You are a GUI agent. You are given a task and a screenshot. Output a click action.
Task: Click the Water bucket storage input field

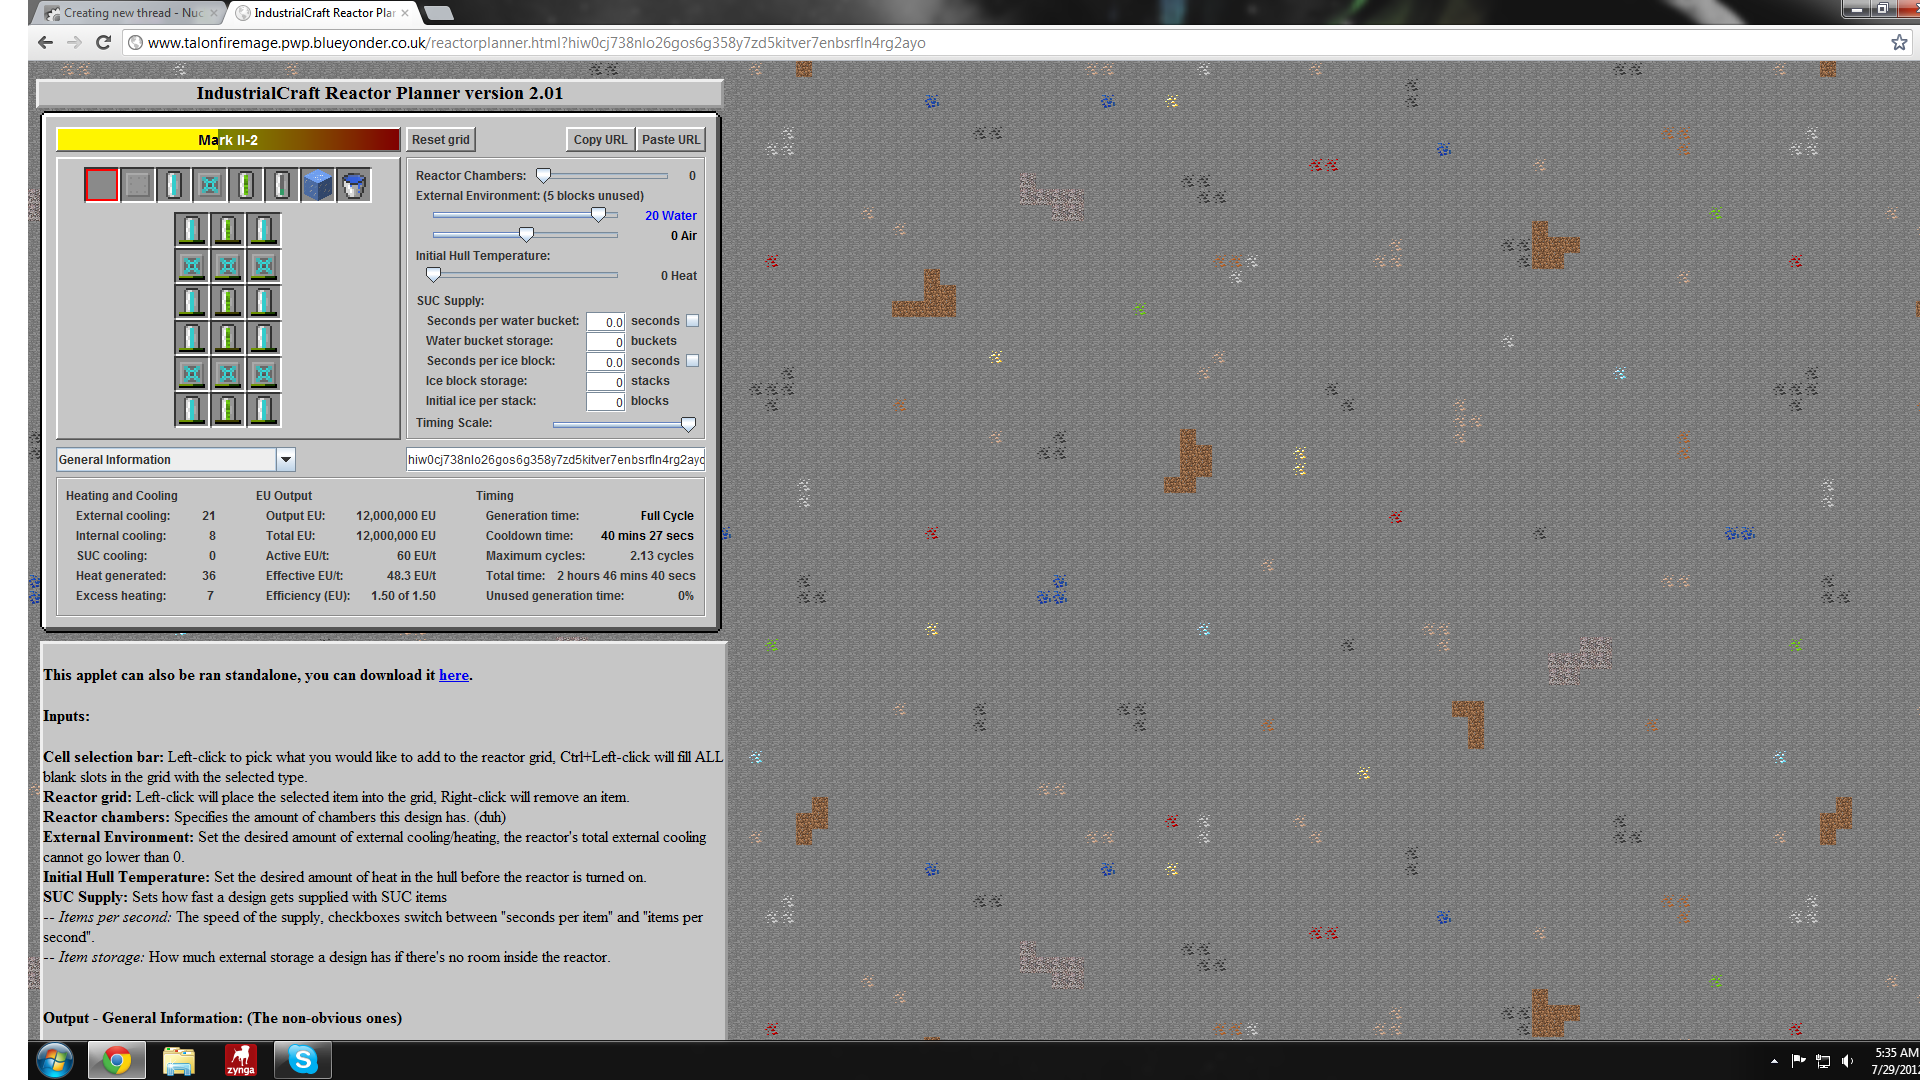point(605,342)
